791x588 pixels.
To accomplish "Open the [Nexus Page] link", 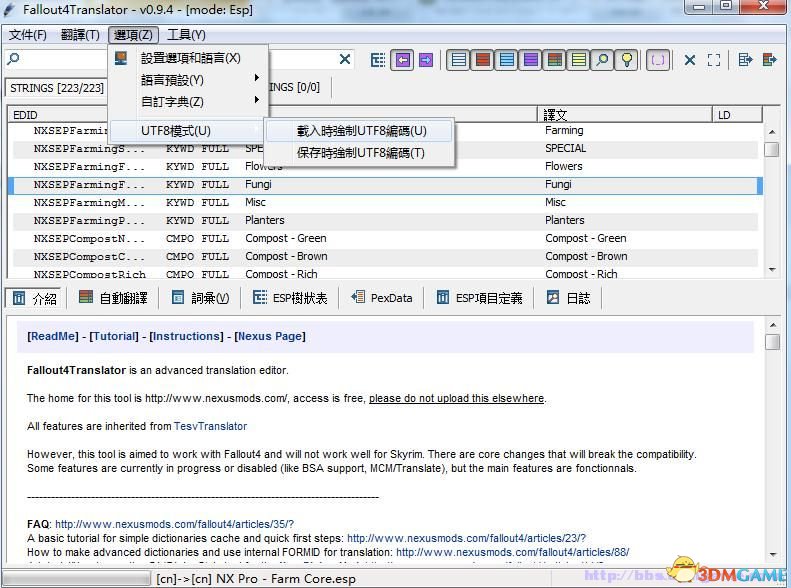I will 270,336.
